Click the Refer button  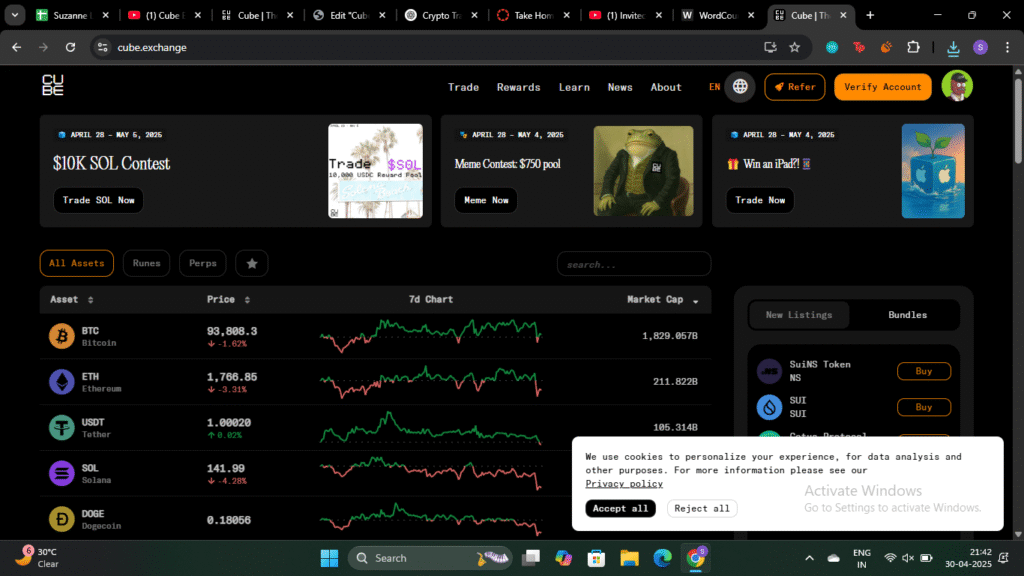coord(795,87)
